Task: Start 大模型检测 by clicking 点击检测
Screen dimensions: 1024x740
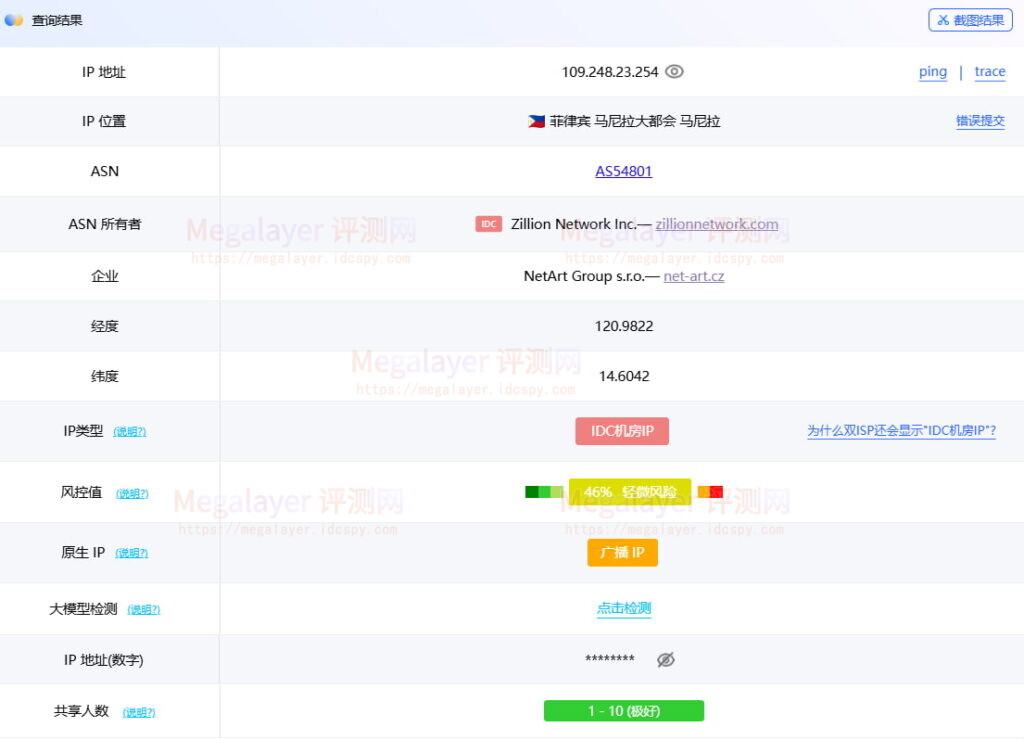Action: coord(623,607)
